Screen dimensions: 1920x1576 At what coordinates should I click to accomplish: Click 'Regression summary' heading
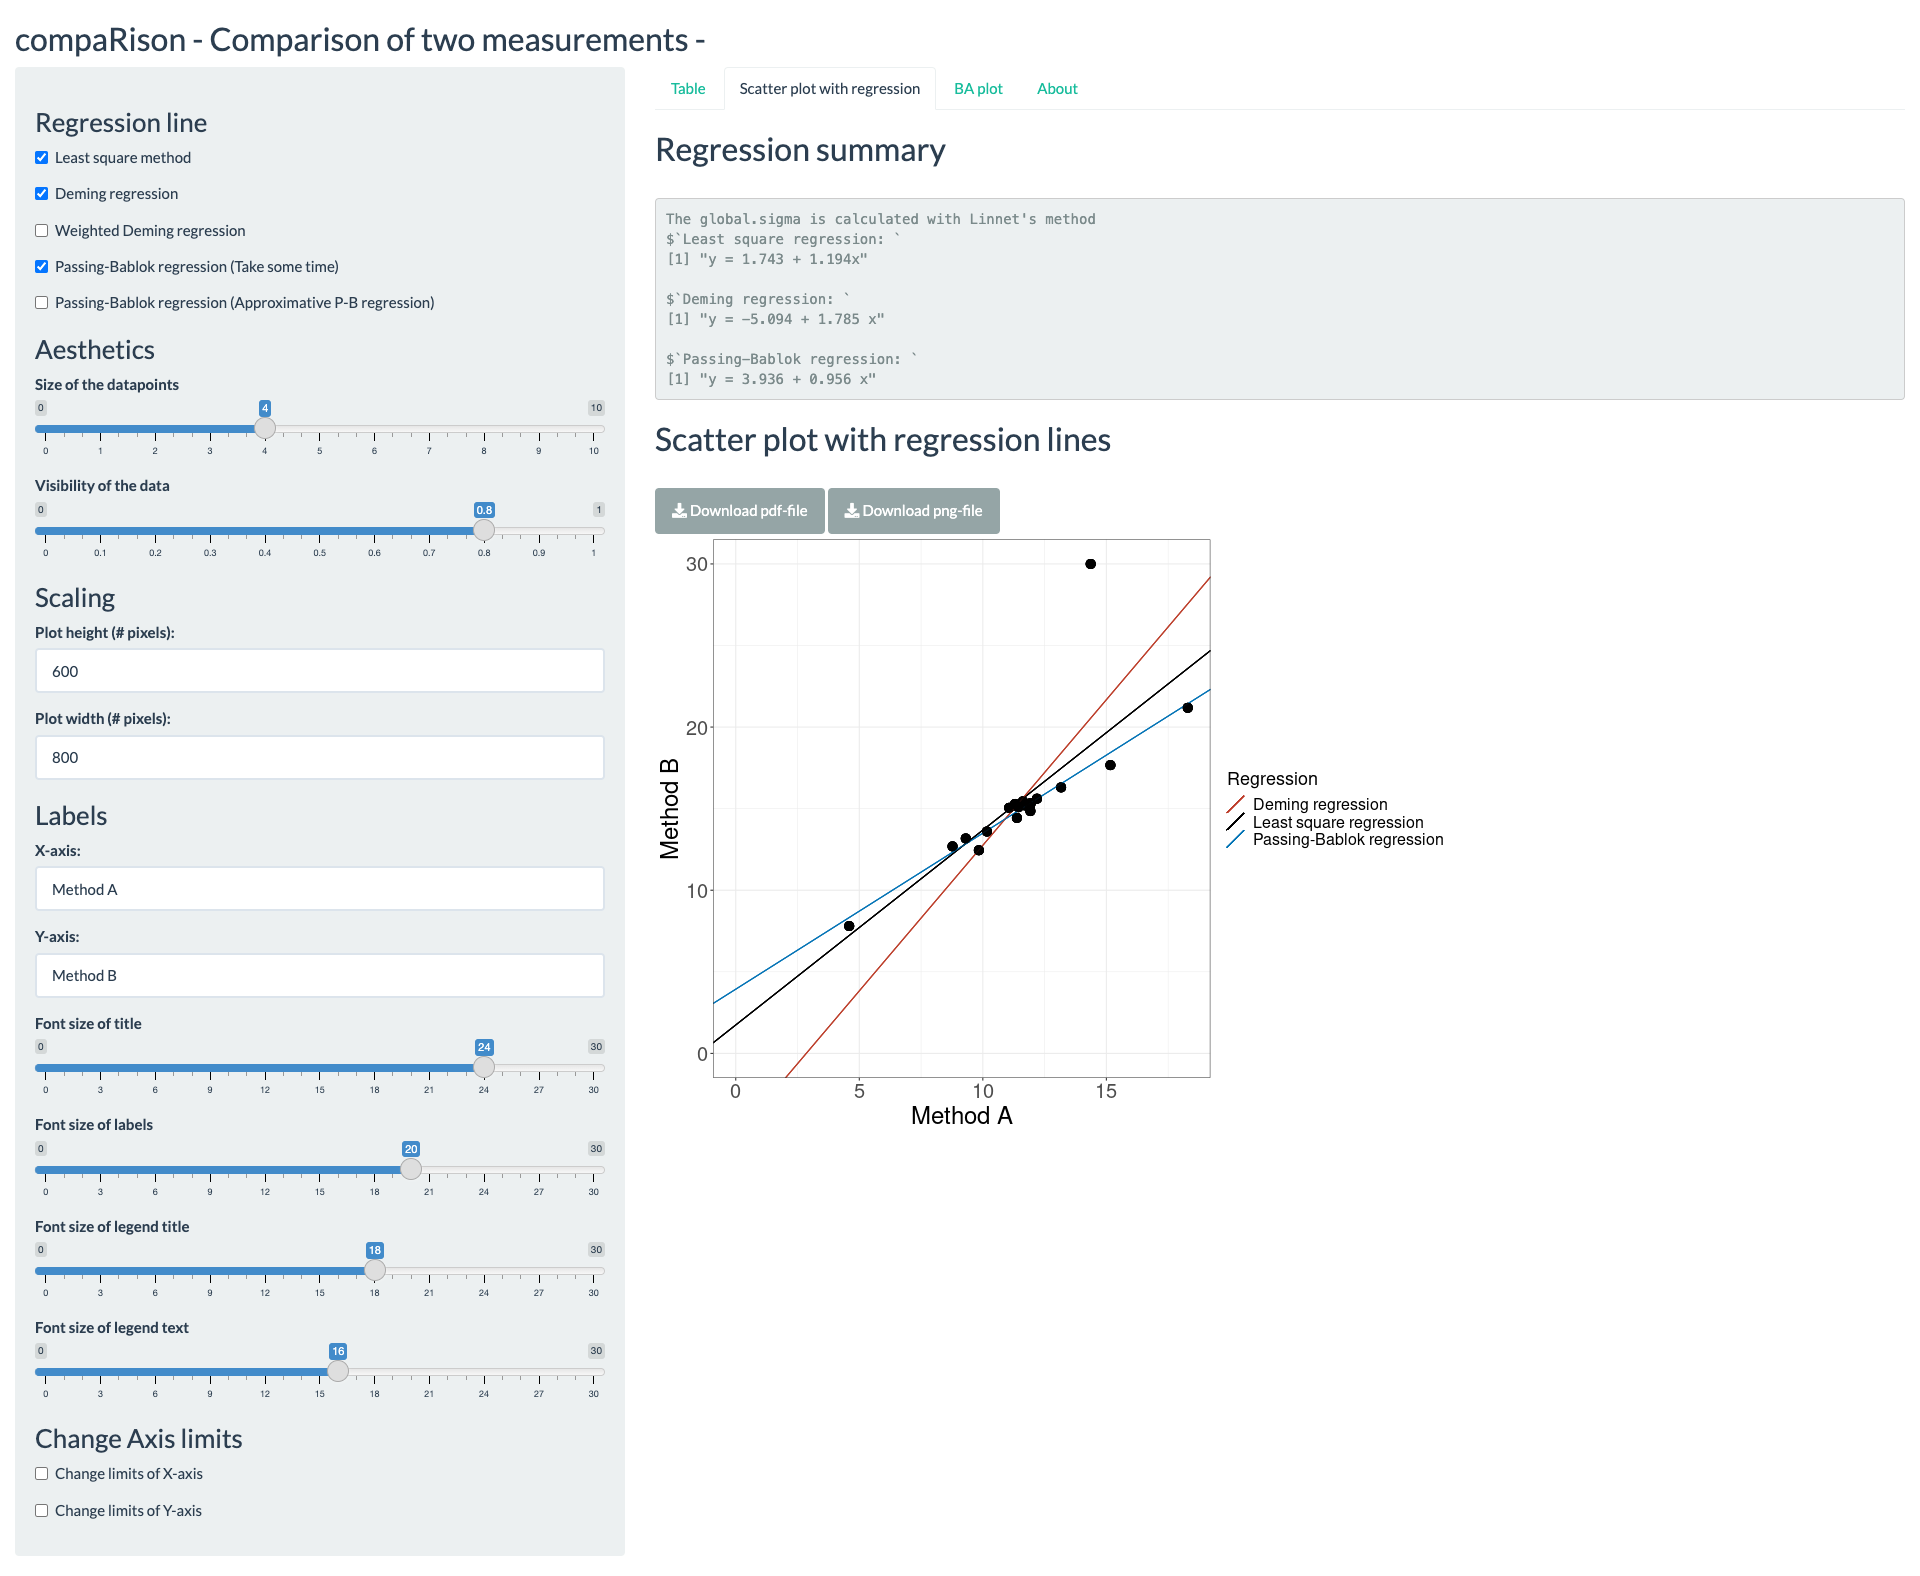(x=800, y=150)
